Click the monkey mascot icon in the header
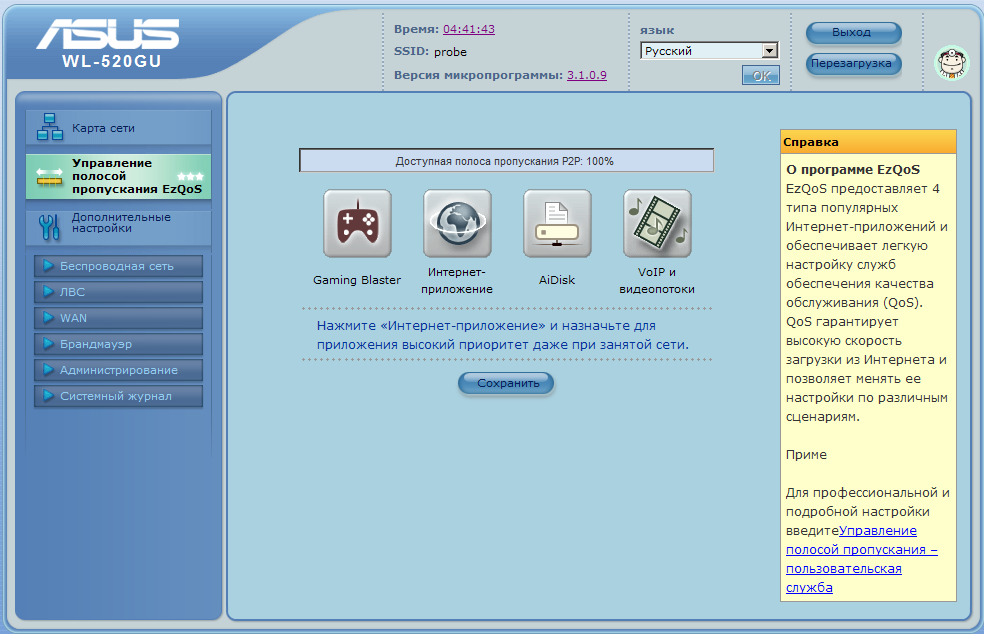The width and height of the screenshot is (984, 634). point(951,63)
